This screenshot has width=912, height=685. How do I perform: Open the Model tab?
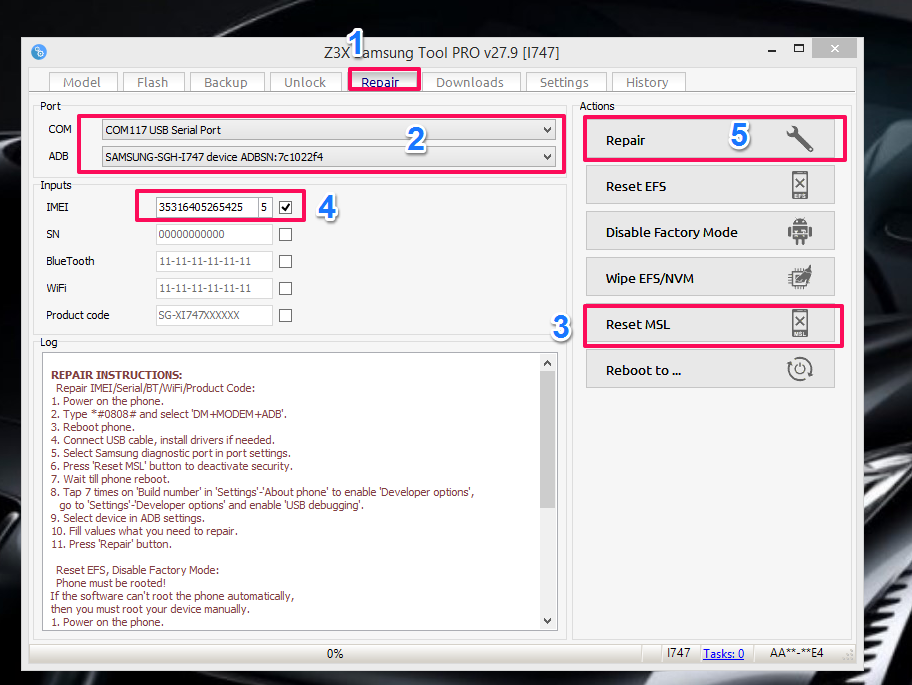coord(82,83)
